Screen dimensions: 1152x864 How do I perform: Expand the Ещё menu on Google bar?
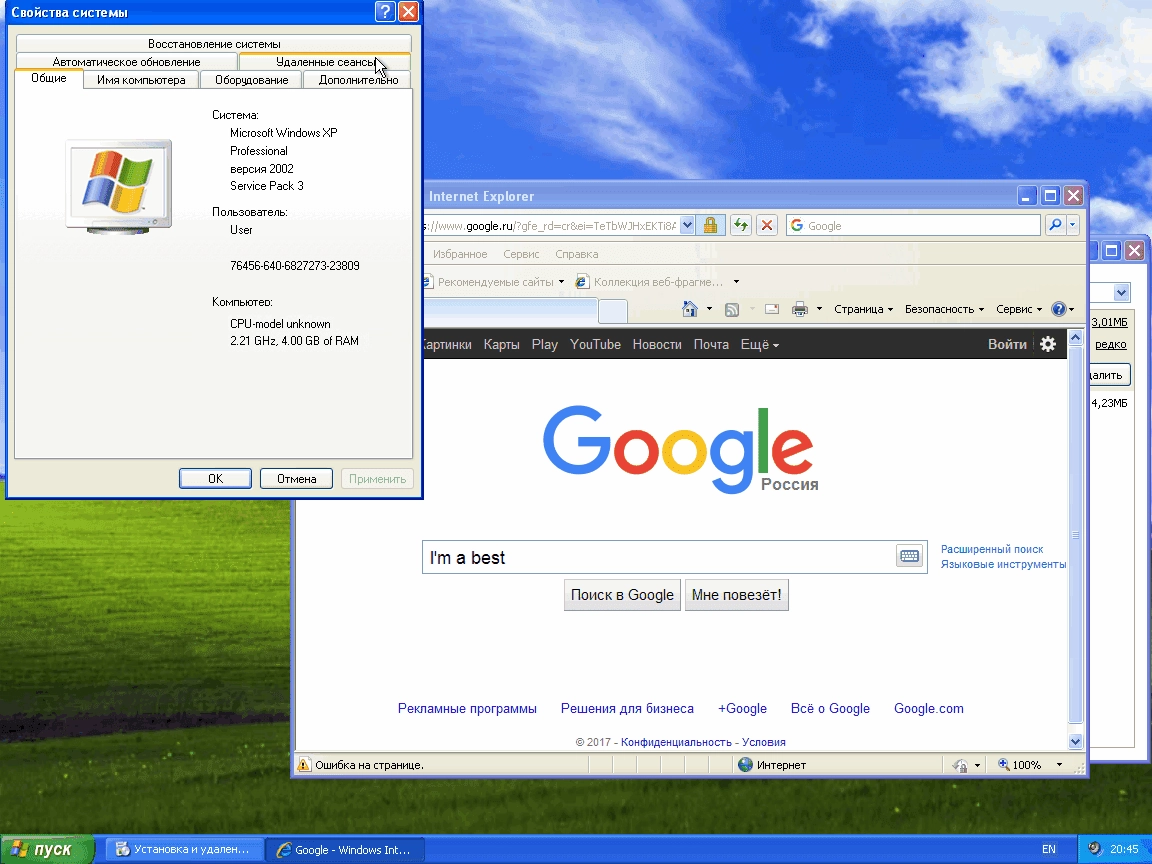(x=760, y=345)
